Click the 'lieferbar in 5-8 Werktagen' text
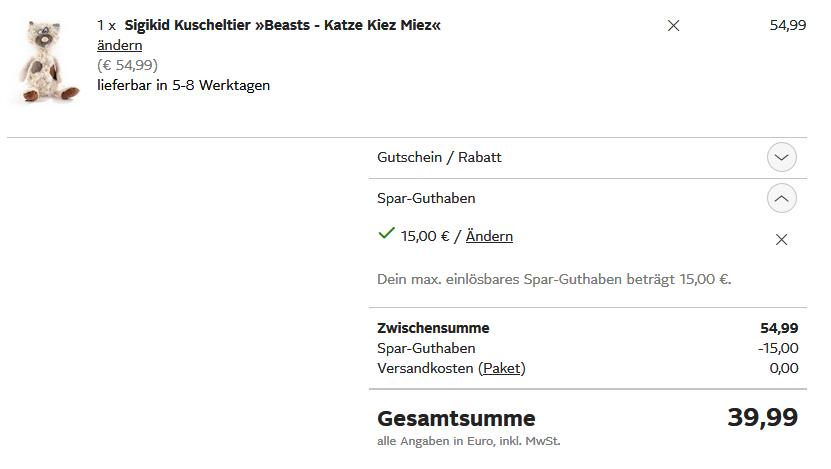Screen dimensions: 831x469 click(x=183, y=85)
